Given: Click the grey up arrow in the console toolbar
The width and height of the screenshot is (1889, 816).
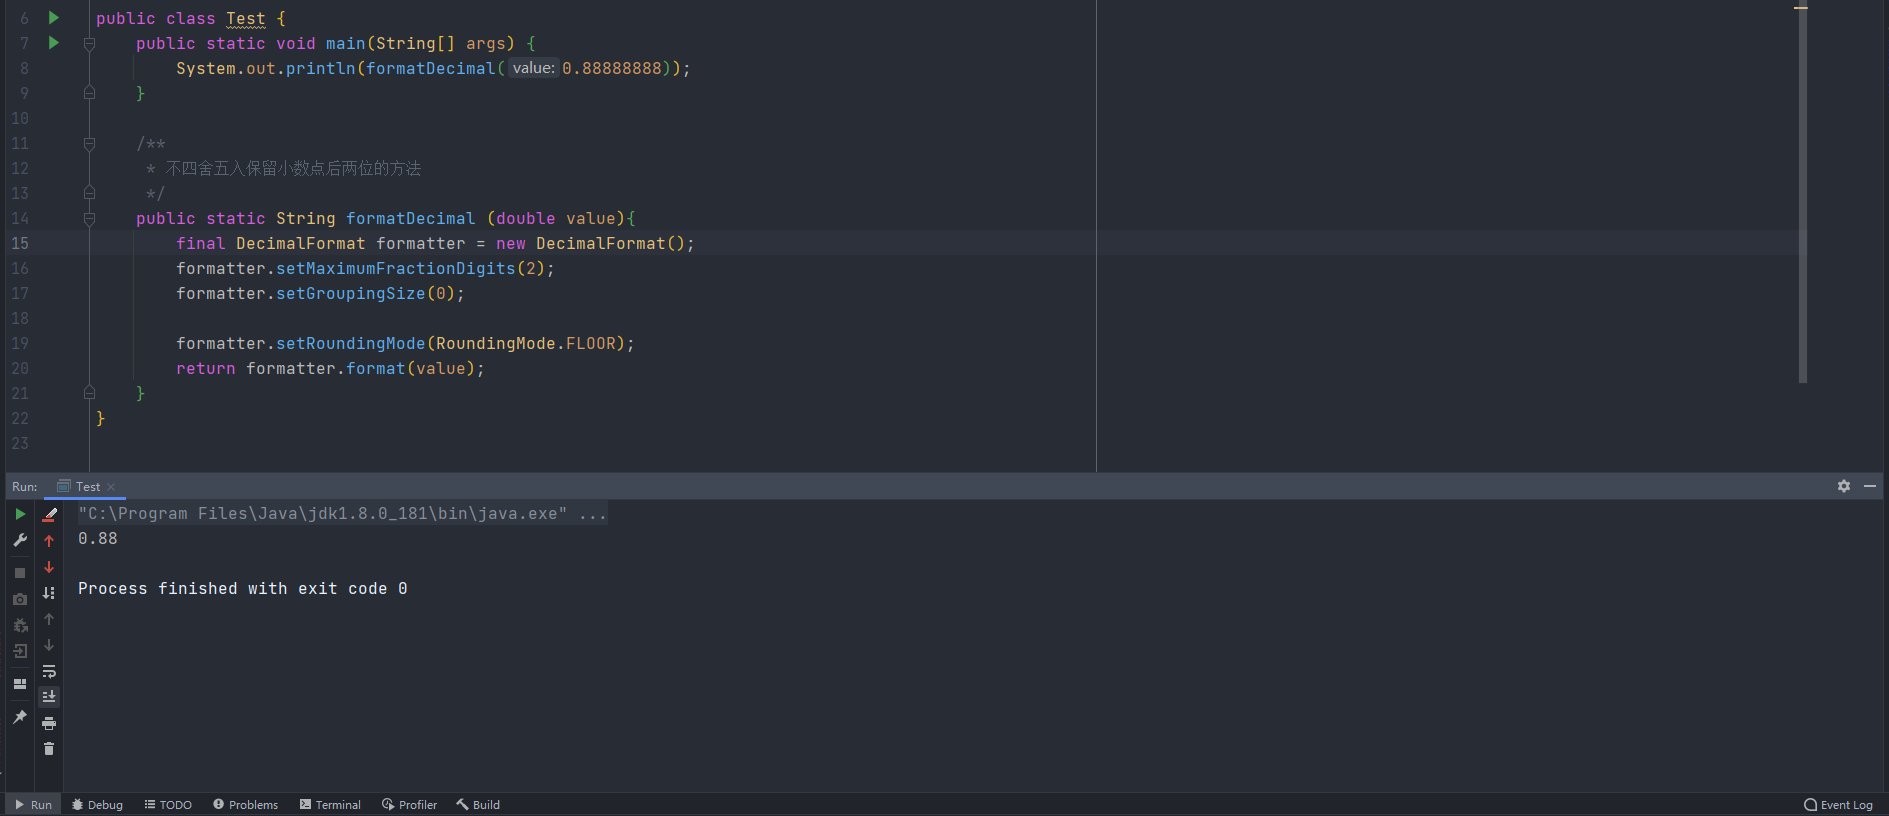Looking at the screenshot, I should point(49,619).
